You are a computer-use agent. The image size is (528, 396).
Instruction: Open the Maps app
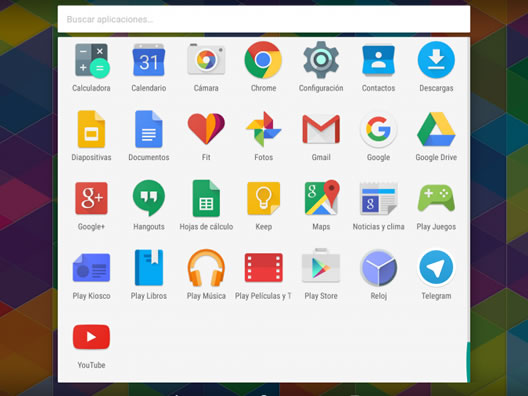pyautogui.click(x=322, y=198)
